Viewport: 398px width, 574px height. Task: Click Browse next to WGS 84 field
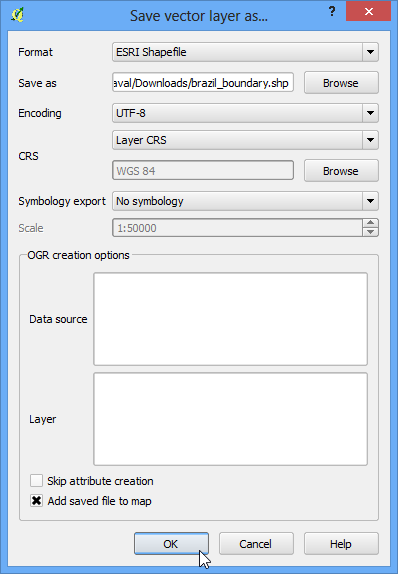pos(341,171)
